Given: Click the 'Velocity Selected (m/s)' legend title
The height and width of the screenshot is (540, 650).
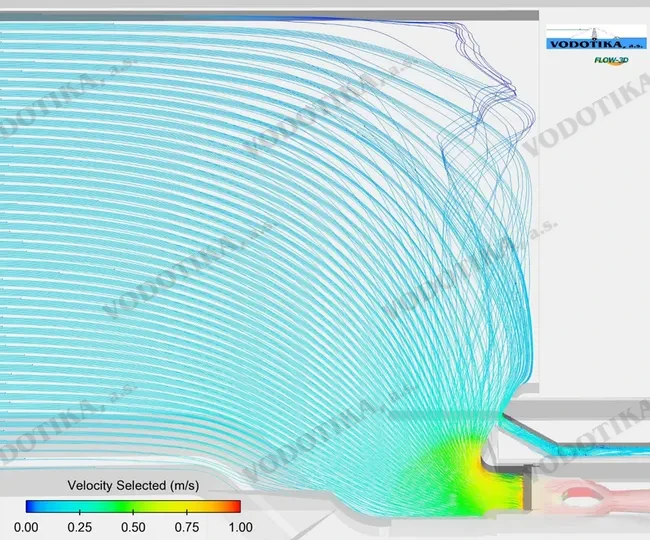Looking at the screenshot, I should (133, 485).
